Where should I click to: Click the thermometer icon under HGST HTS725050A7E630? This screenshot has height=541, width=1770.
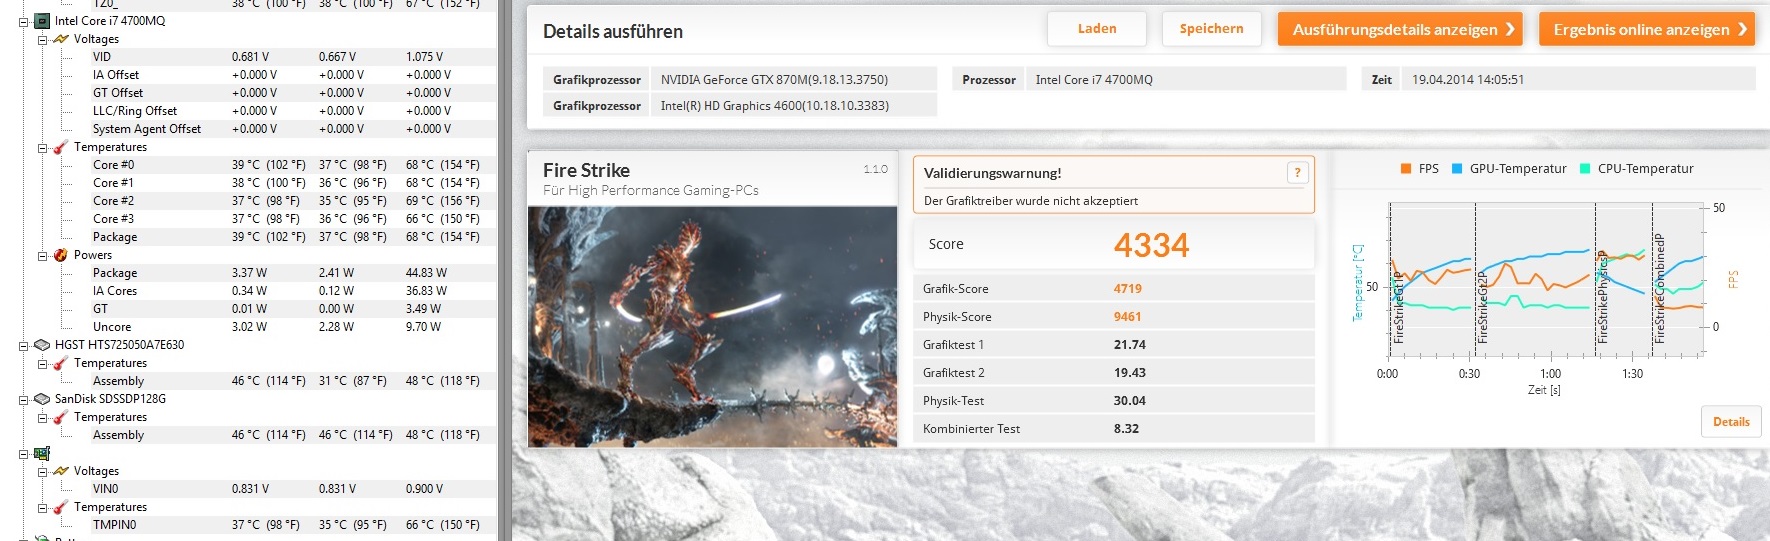(61, 363)
